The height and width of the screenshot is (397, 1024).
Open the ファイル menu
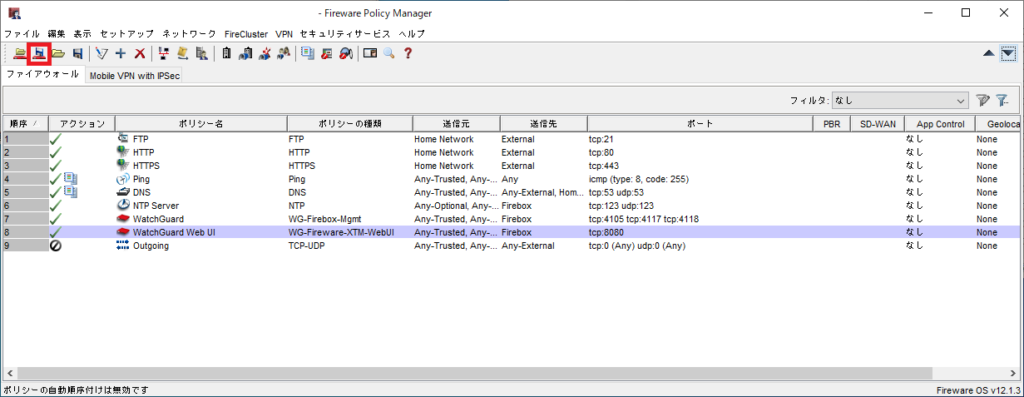coord(22,34)
